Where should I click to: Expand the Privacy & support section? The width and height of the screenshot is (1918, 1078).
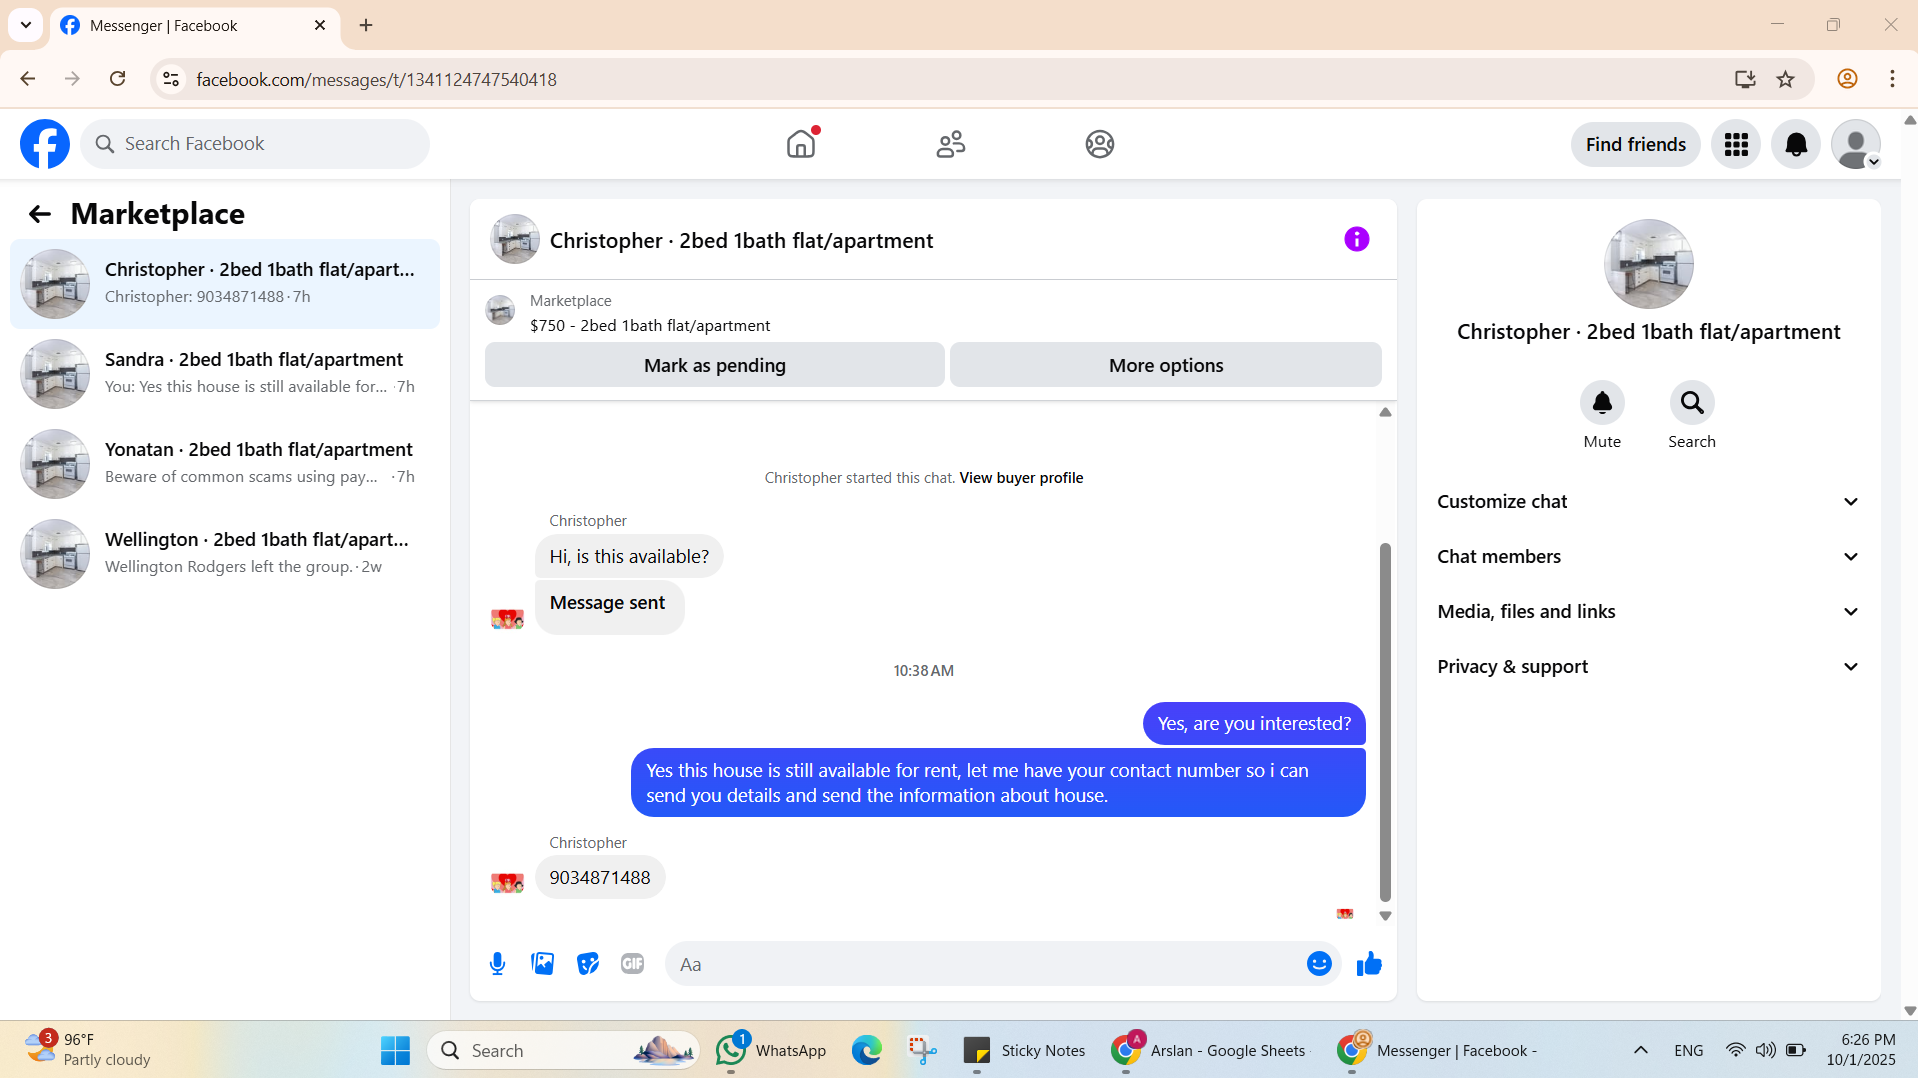tap(1648, 667)
